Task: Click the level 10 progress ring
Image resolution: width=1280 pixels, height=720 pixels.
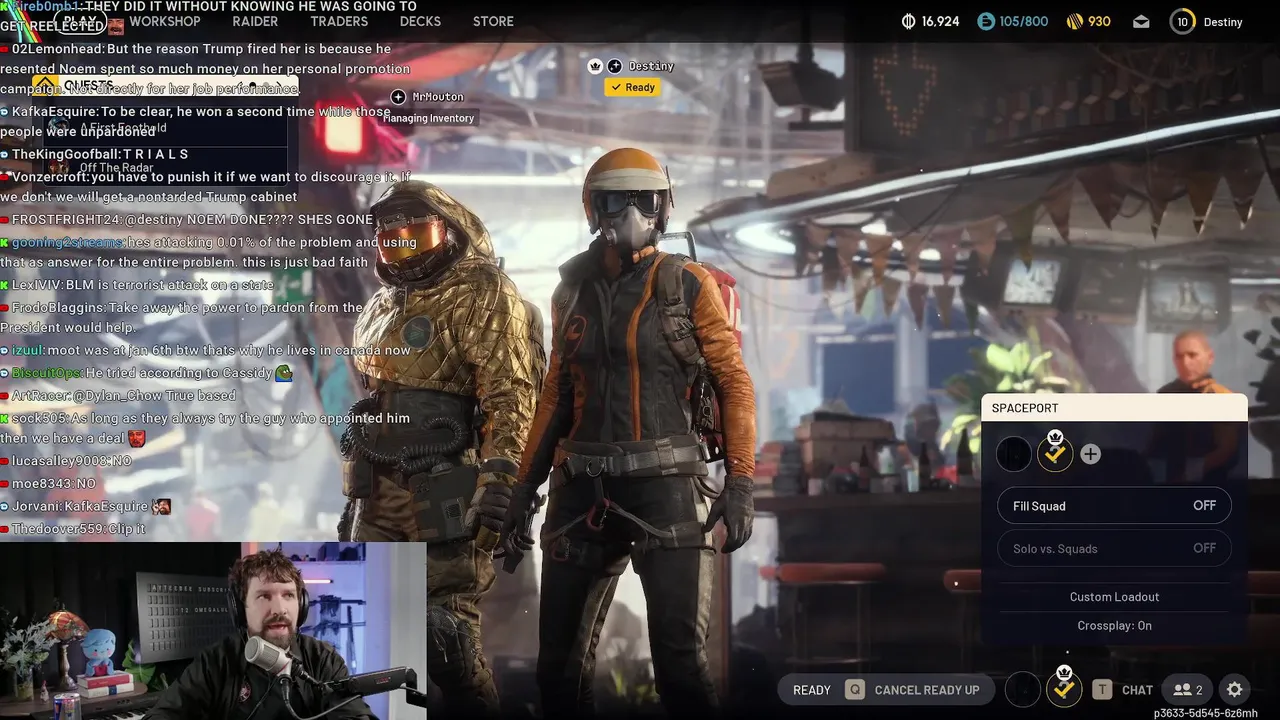Action: click(x=1183, y=21)
